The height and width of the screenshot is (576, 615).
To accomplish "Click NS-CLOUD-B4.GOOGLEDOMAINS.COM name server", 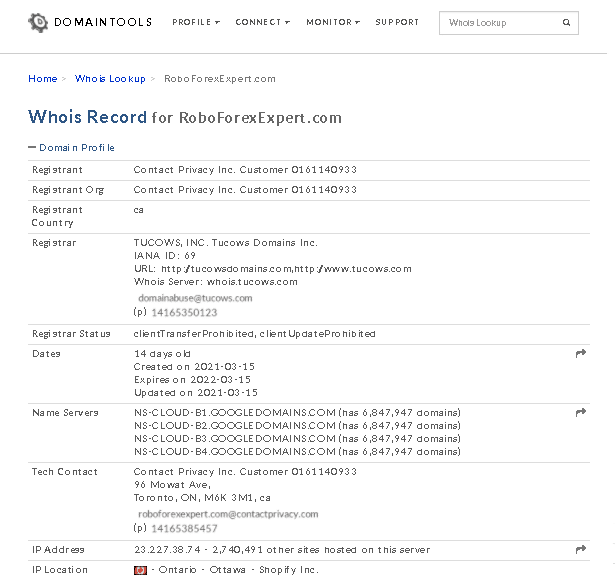I will click(x=235, y=451).
